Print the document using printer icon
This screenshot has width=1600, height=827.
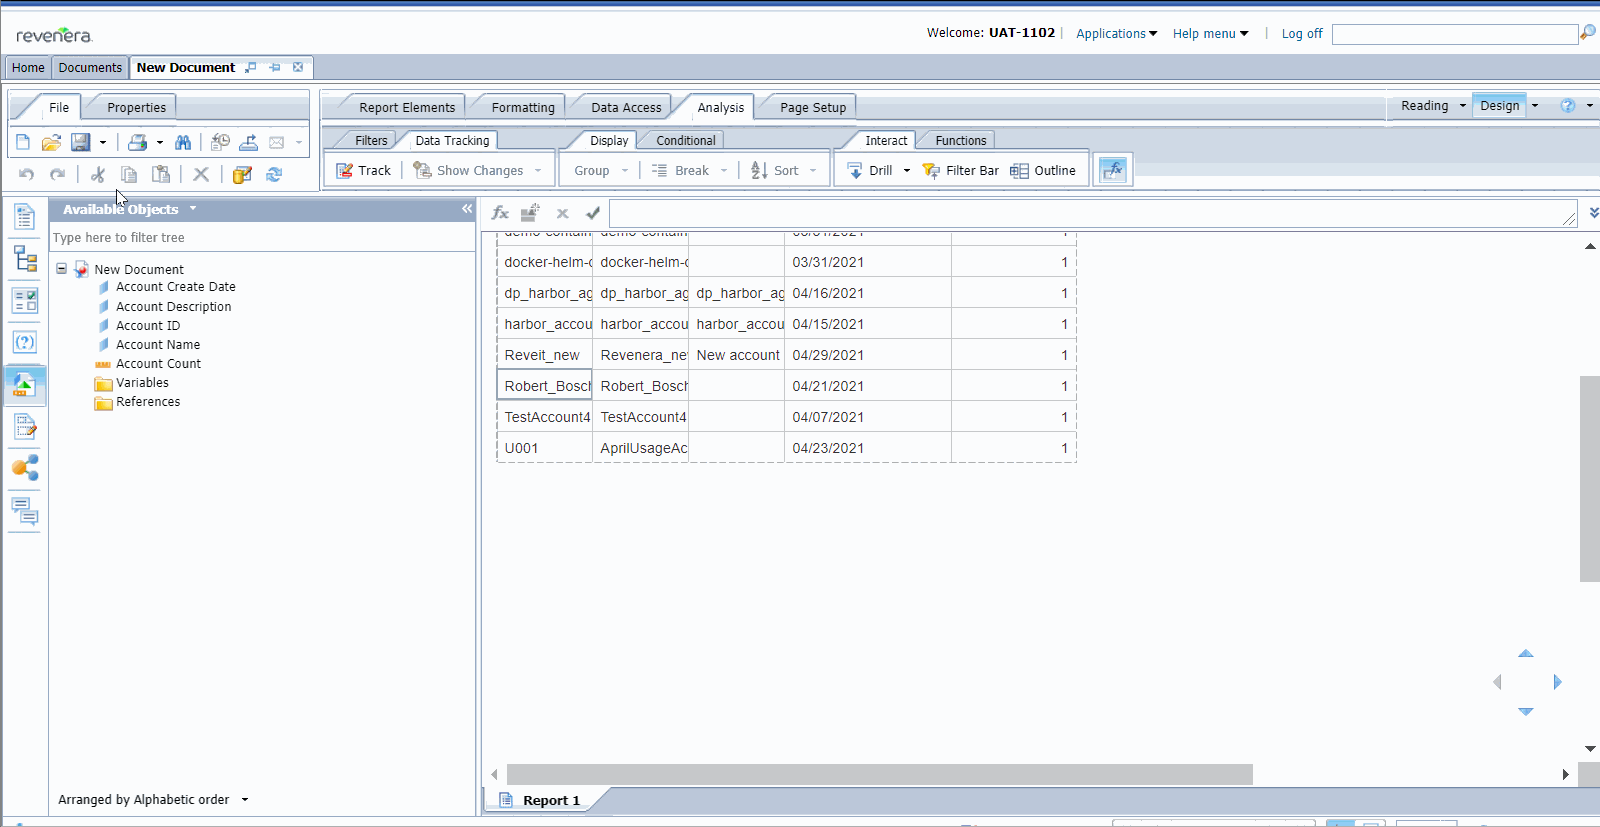point(138,142)
